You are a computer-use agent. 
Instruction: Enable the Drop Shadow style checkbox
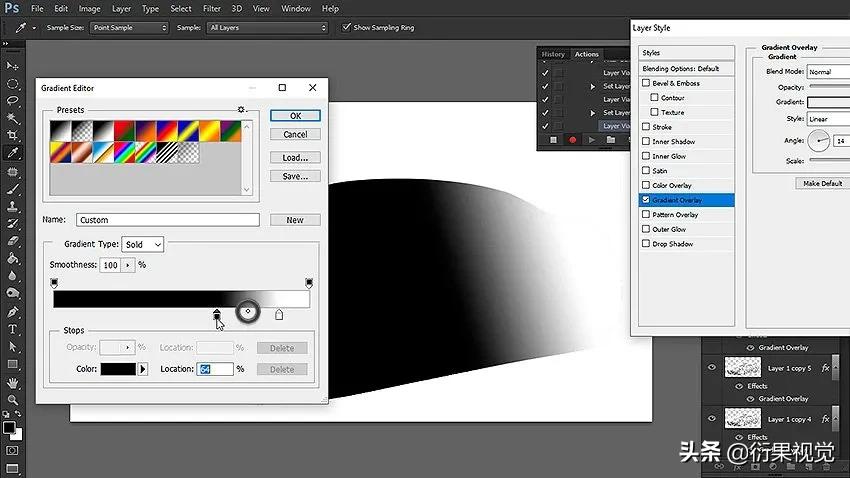(x=646, y=244)
